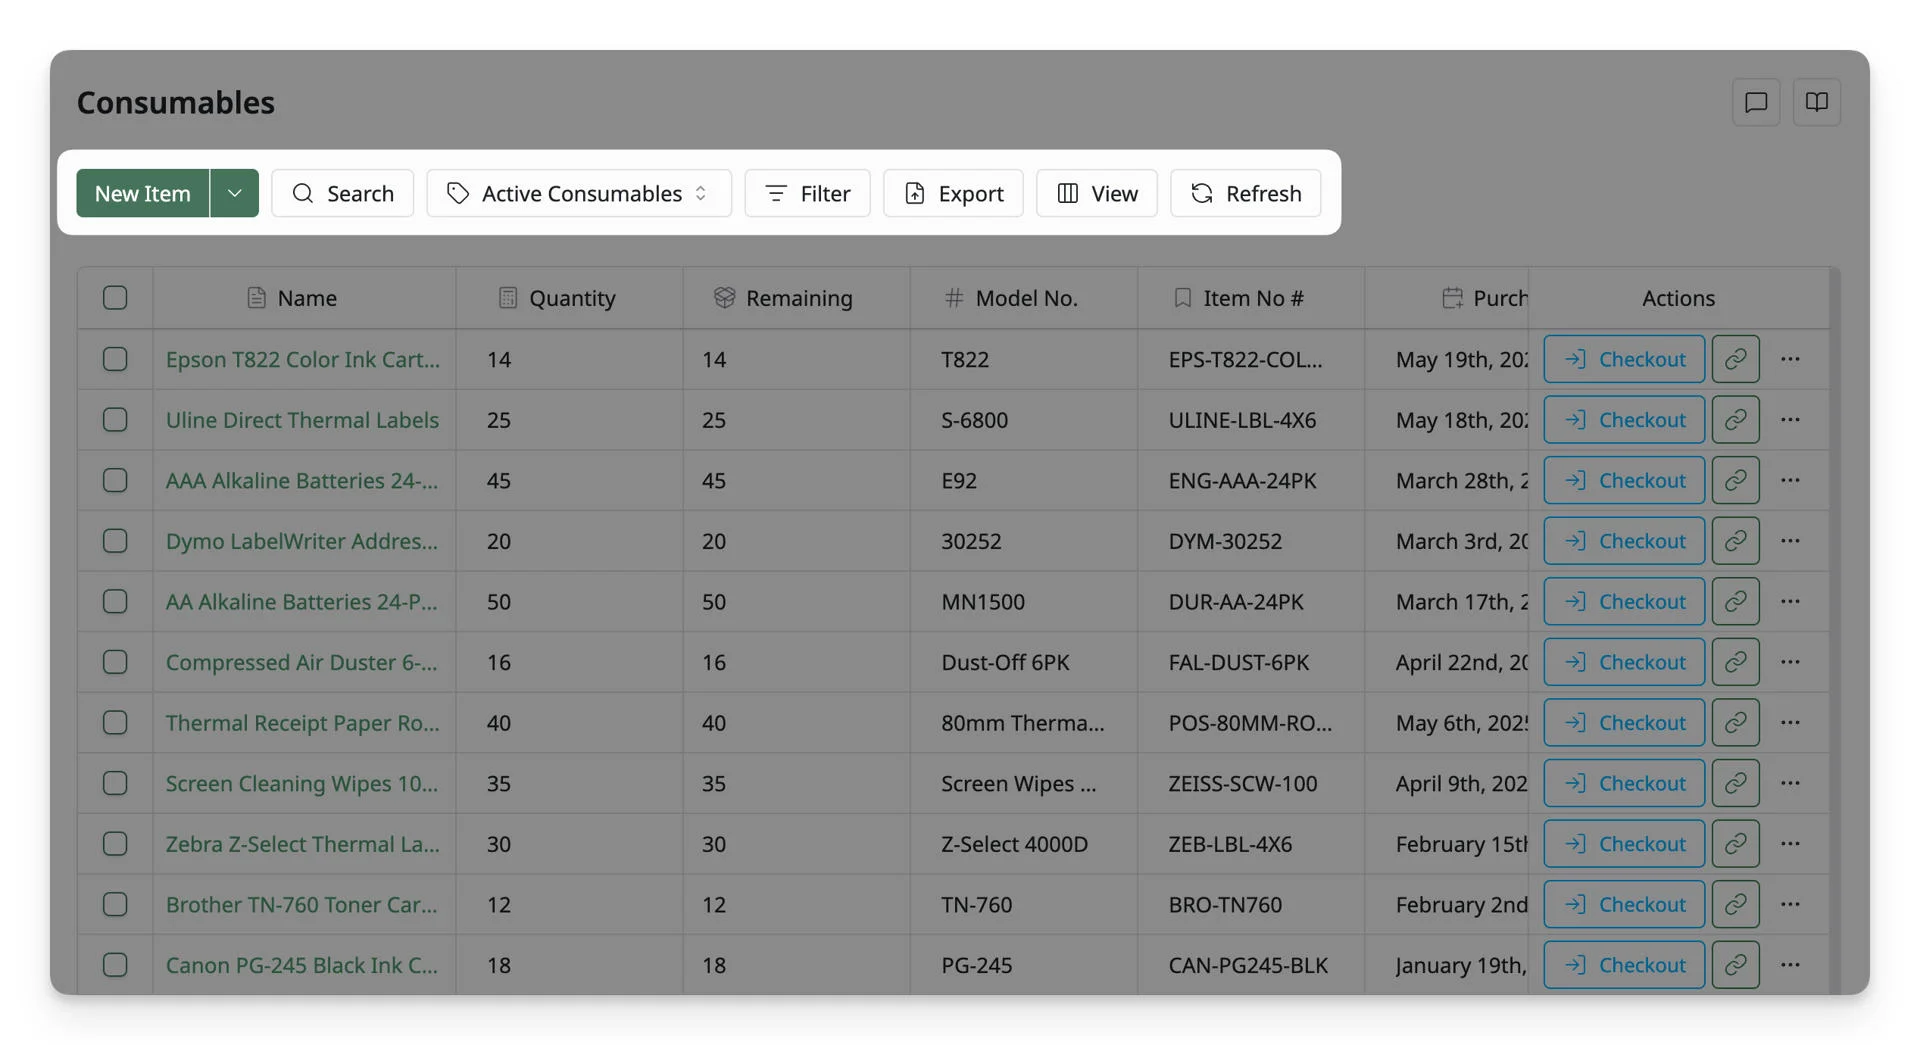
Task: Open the Filter options
Action: (807, 193)
